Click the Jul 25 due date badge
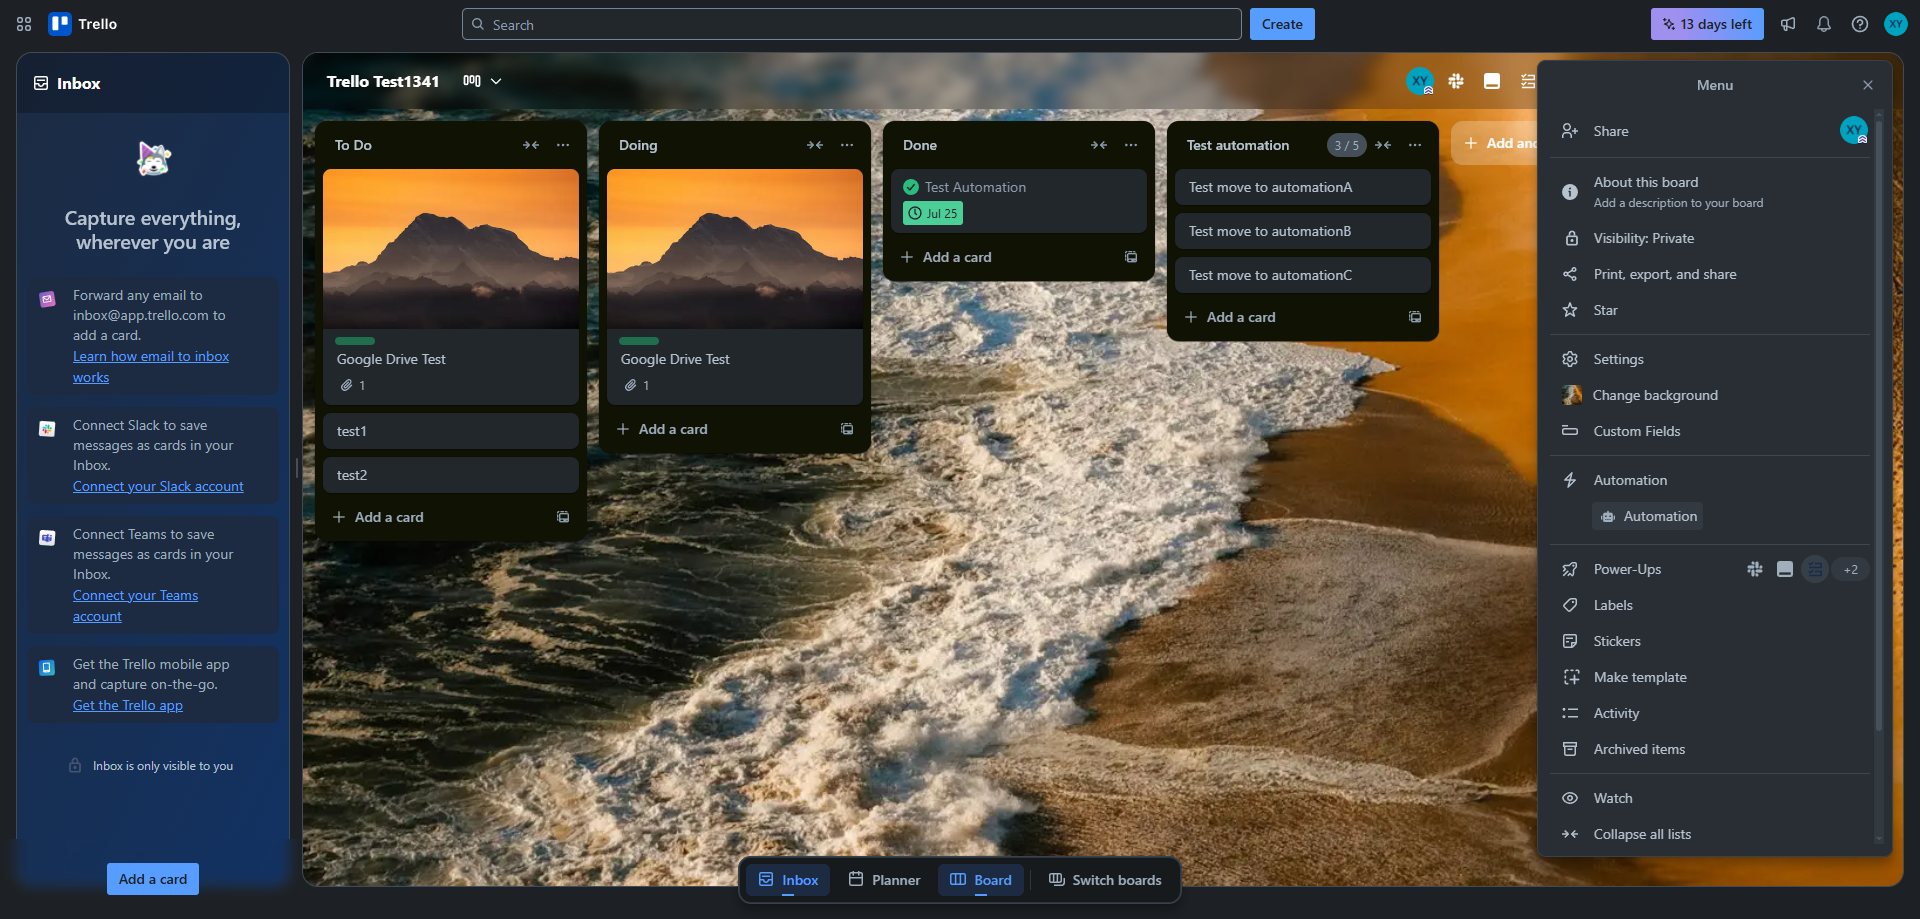This screenshot has width=1920, height=919. point(933,213)
